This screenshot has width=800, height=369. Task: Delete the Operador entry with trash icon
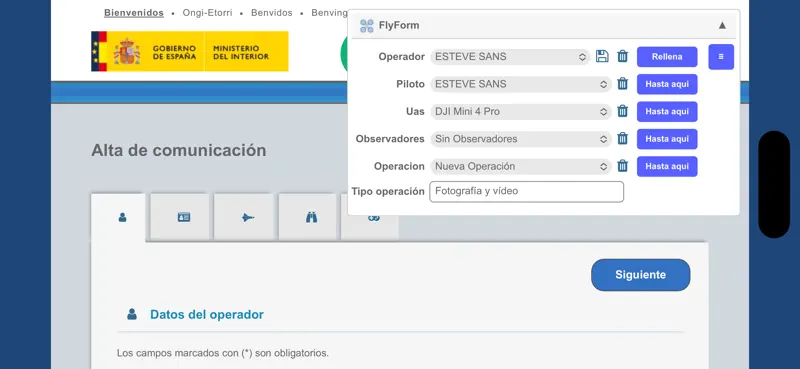[622, 56]
